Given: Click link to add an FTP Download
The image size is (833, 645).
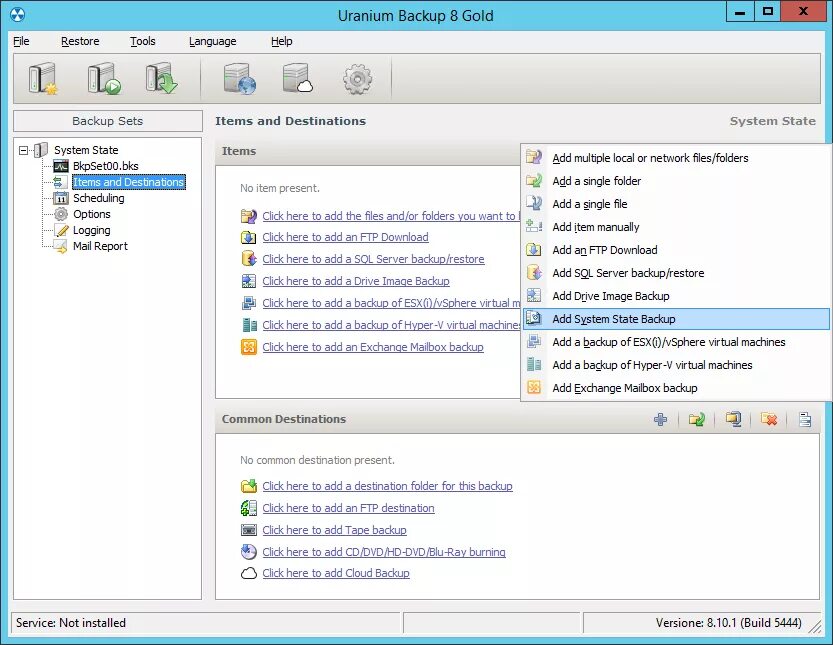Looking at the screenshot, I should [x=345, y=237].
